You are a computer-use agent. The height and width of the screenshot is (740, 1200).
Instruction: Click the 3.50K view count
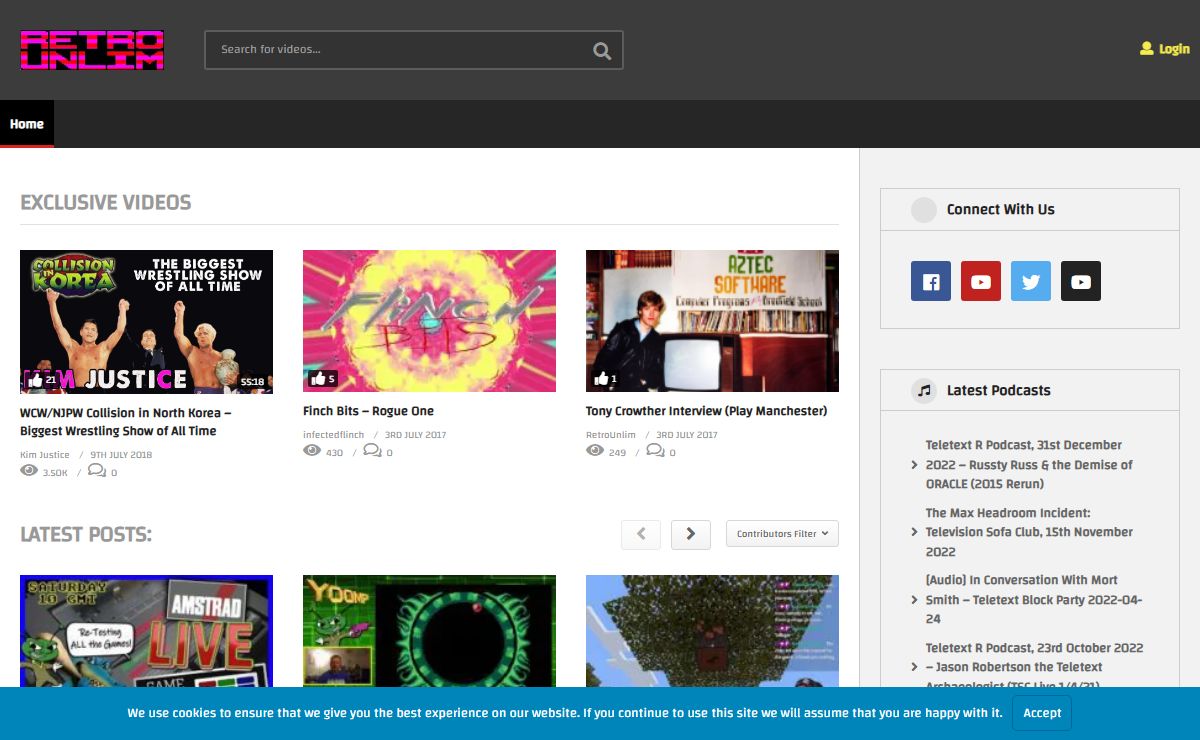coord(55,473)
